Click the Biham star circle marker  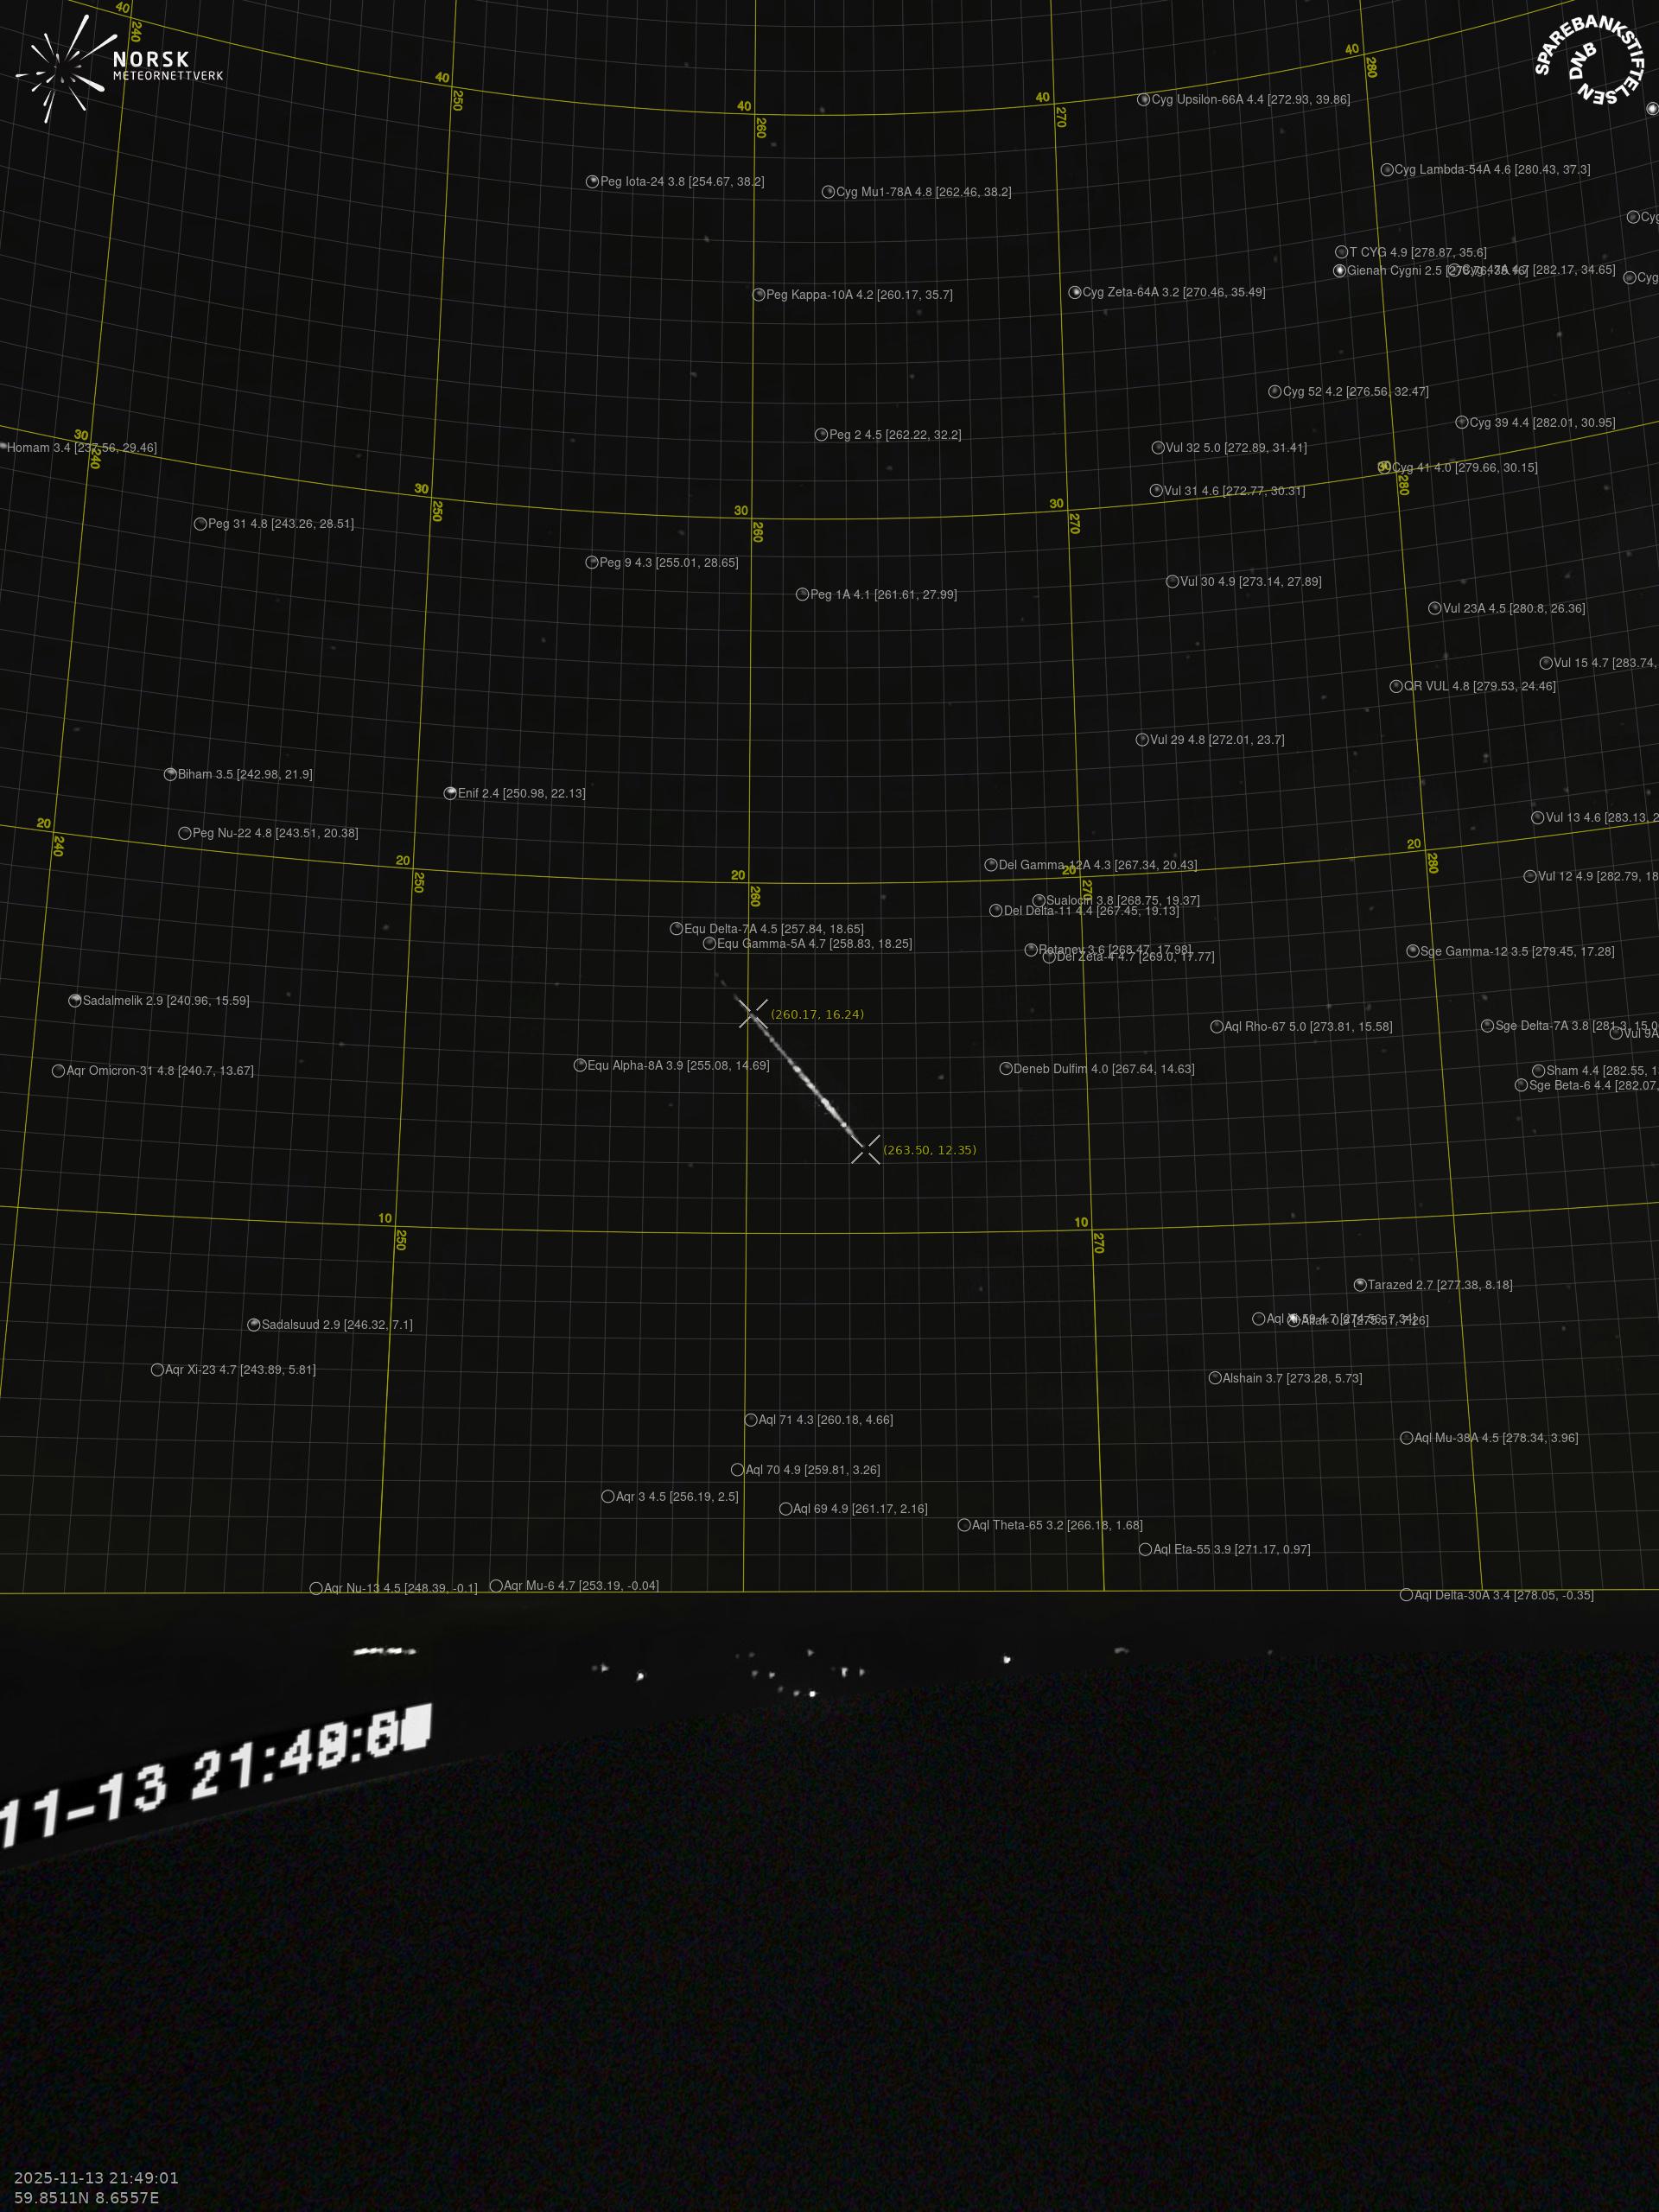(170, 774)
